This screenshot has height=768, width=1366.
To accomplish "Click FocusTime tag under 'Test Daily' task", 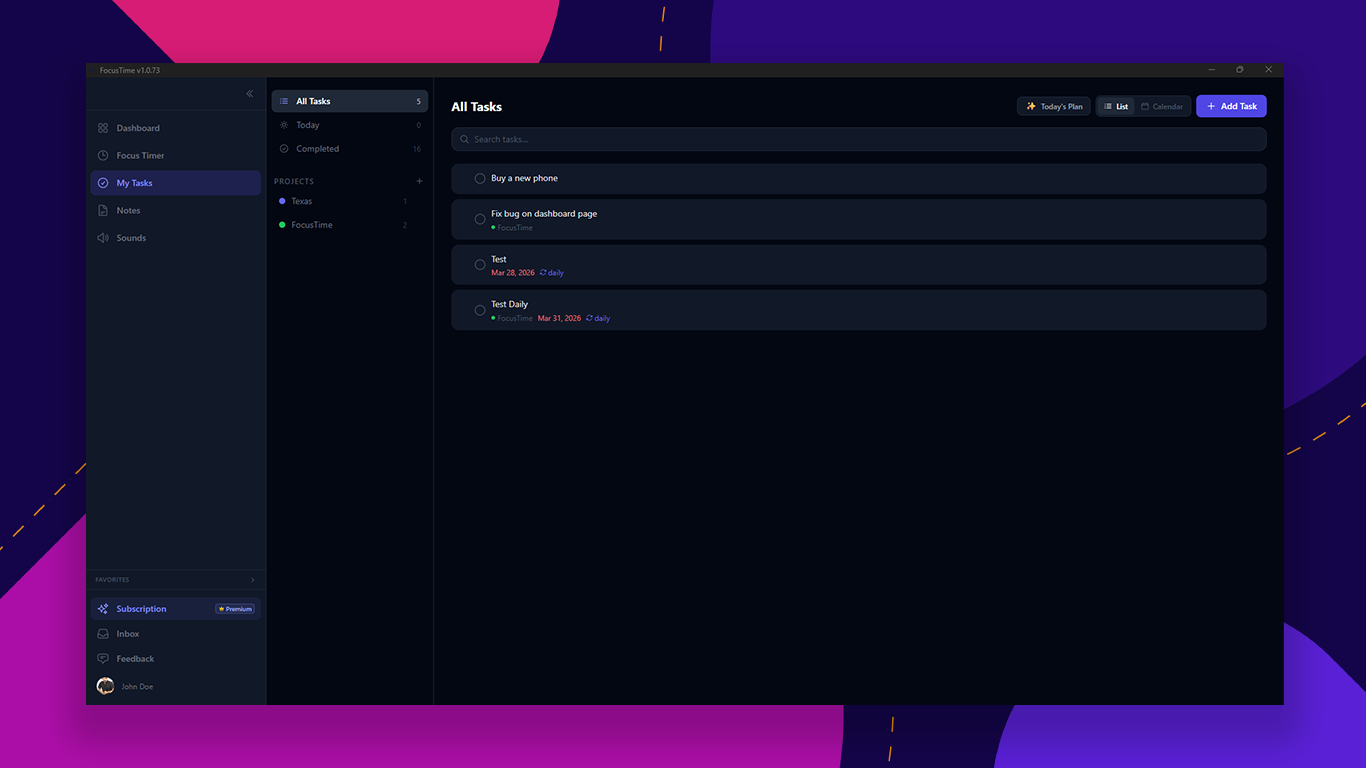I will (x=512, y=318).
